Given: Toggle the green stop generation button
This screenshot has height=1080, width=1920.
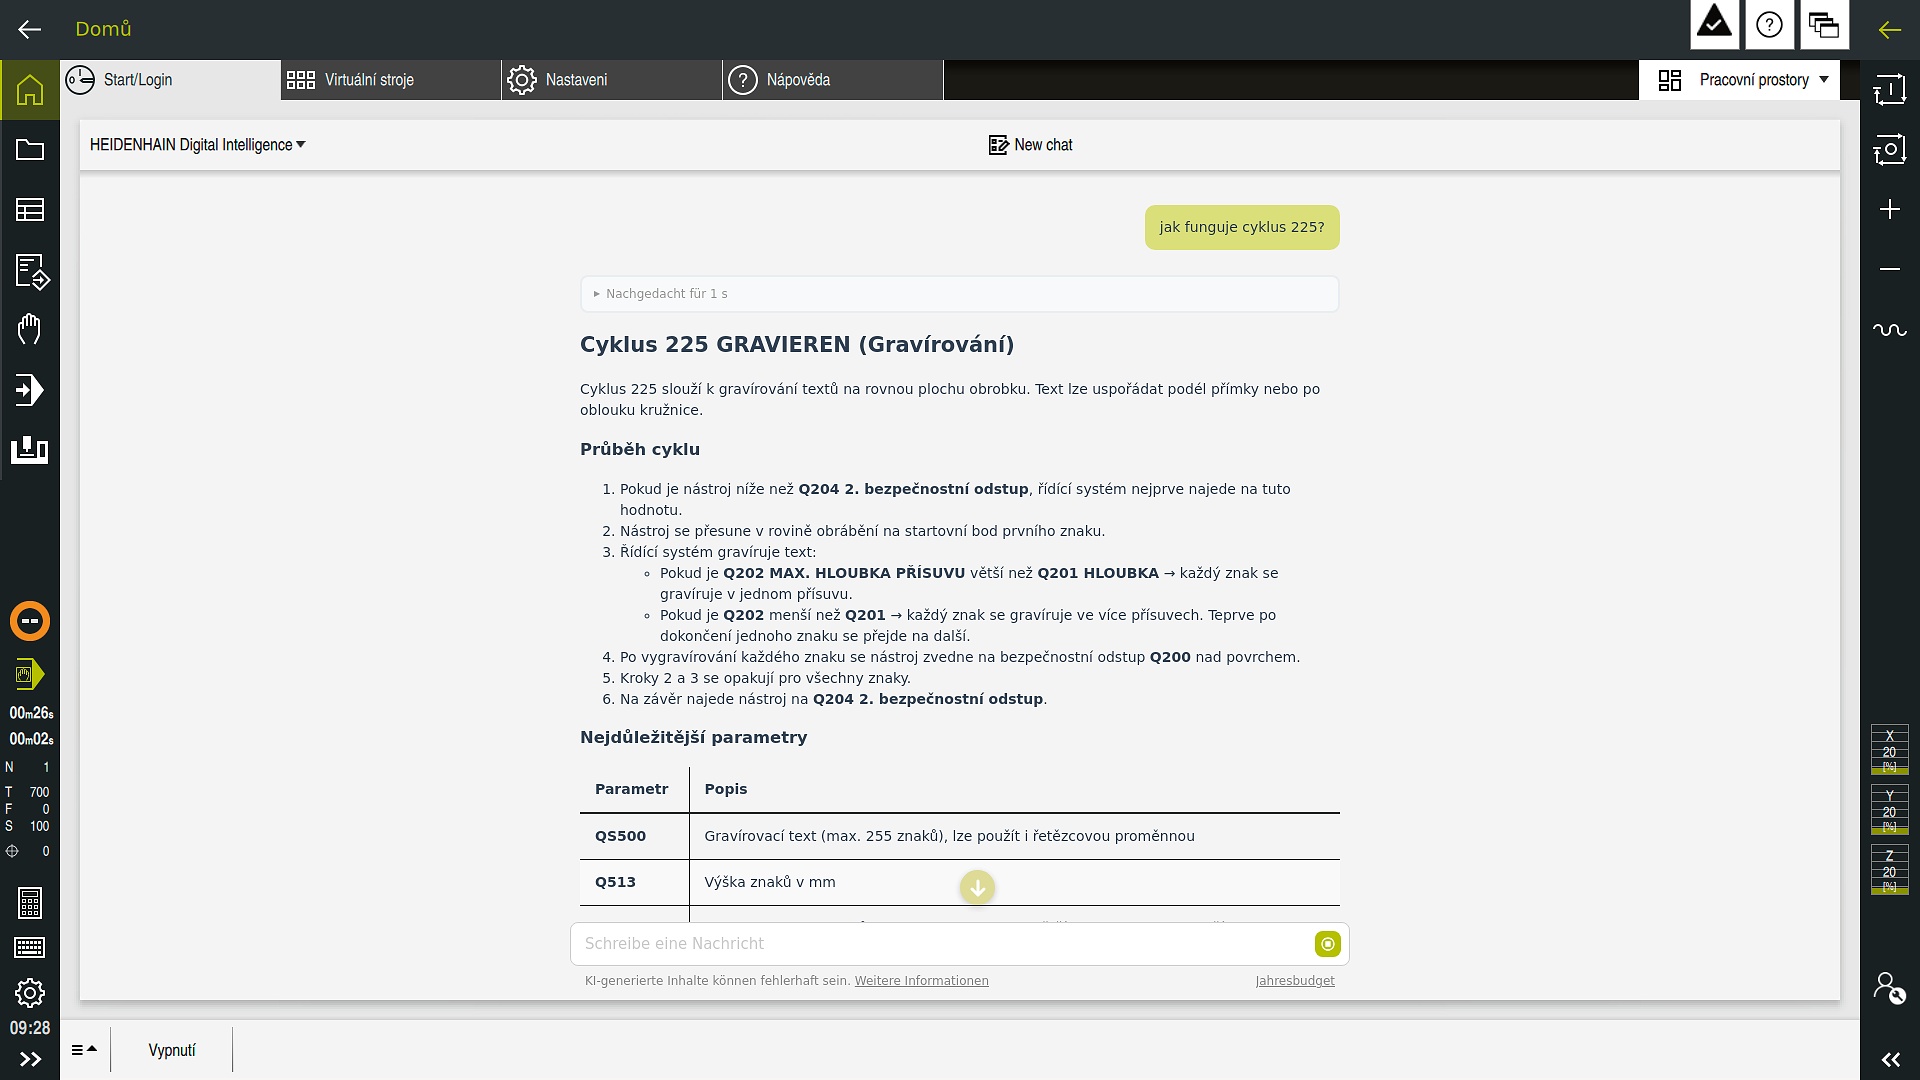Looking at the screenshot, I should pyautogui.click(x=1327, y=944).
